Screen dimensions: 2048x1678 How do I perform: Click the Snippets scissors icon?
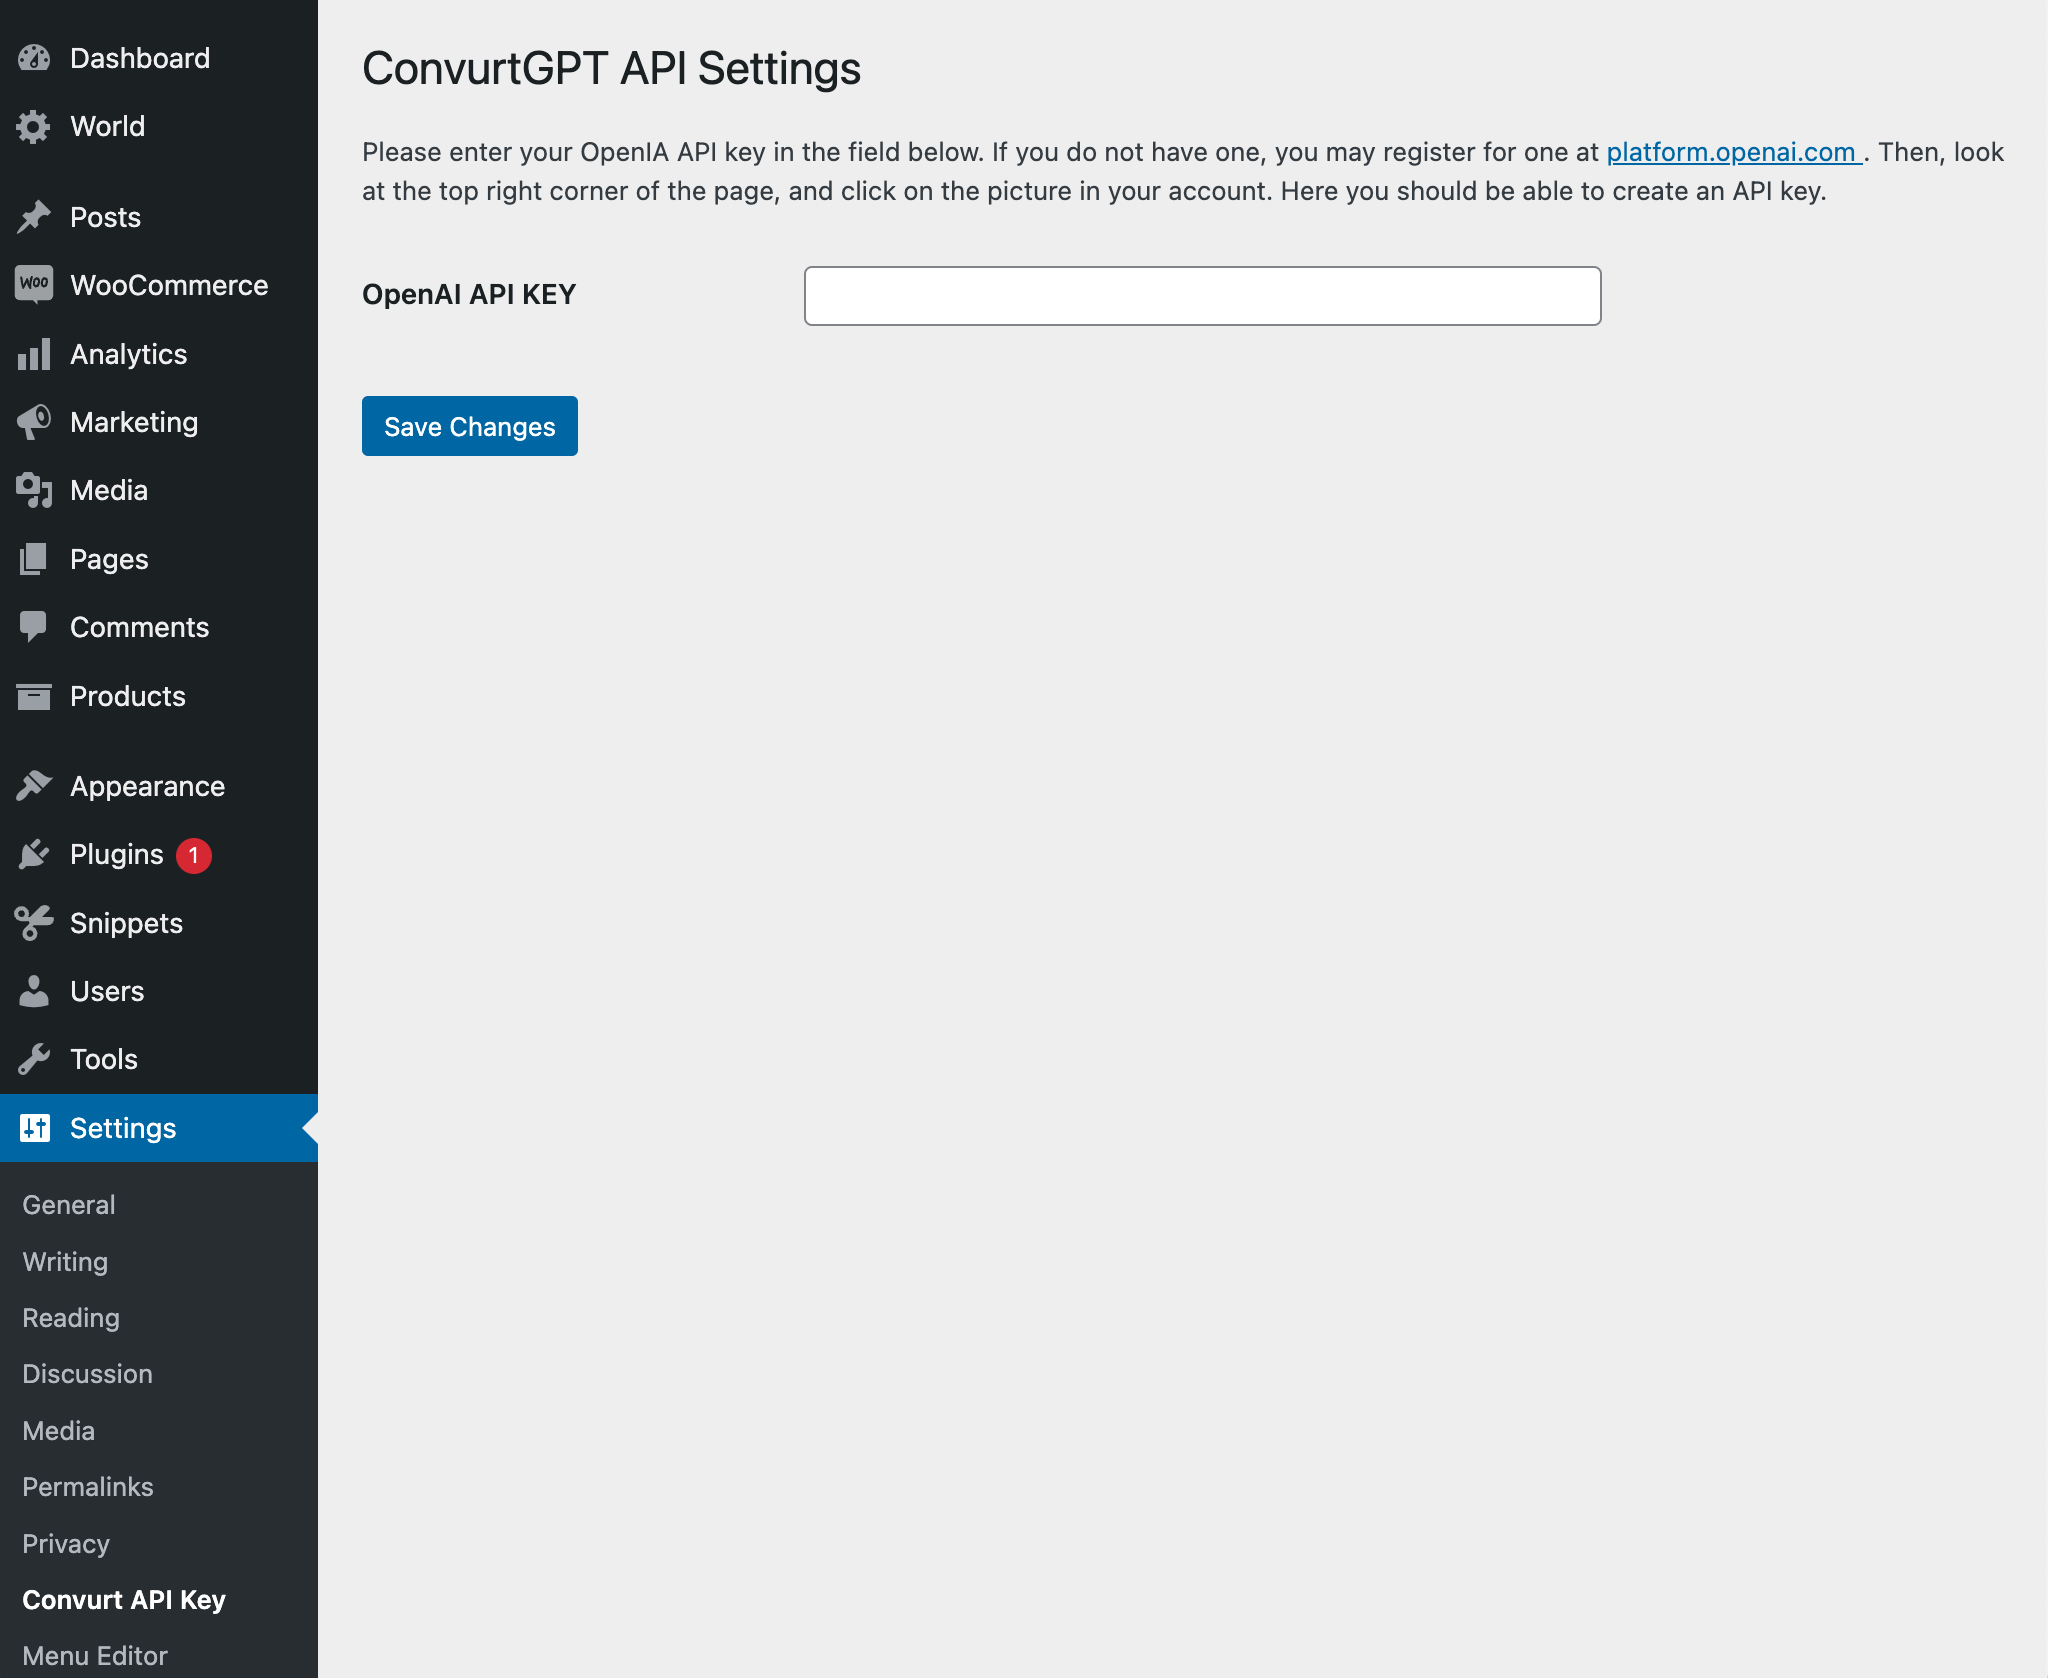pyautogui.click(x=34, y=923)
